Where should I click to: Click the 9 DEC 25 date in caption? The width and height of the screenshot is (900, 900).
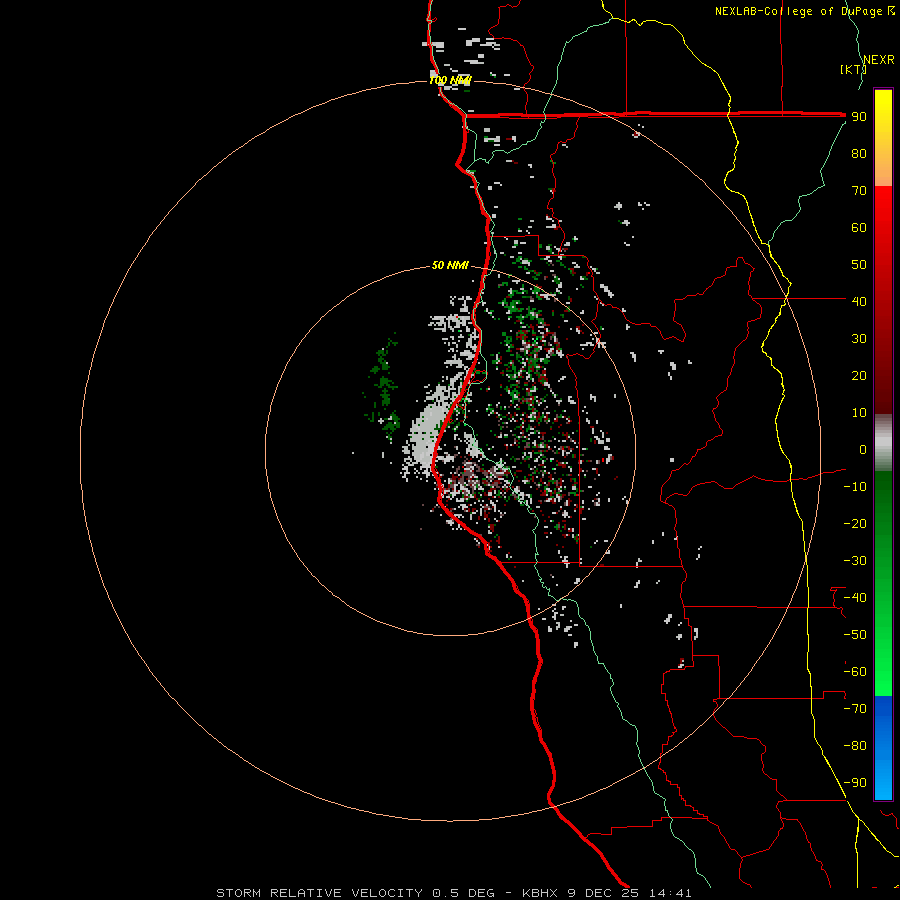[x=603, y=893]
